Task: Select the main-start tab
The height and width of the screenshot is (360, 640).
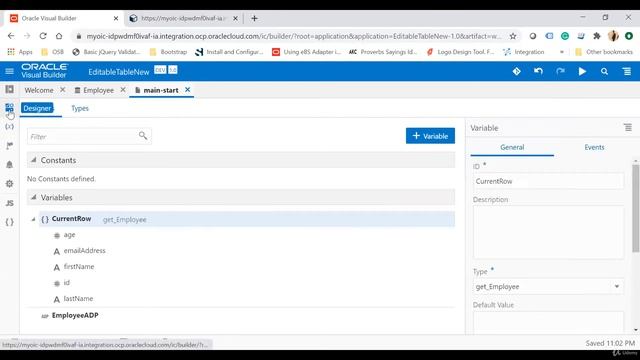Action: [161, 90]
